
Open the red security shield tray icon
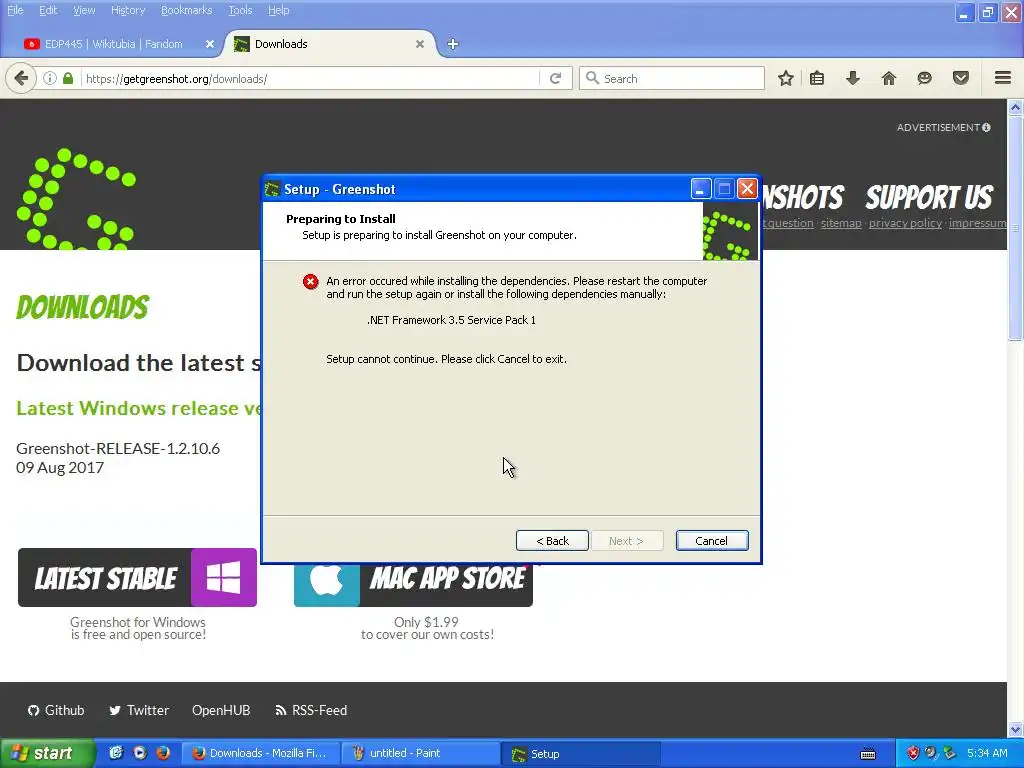click(x=913, y=753)
